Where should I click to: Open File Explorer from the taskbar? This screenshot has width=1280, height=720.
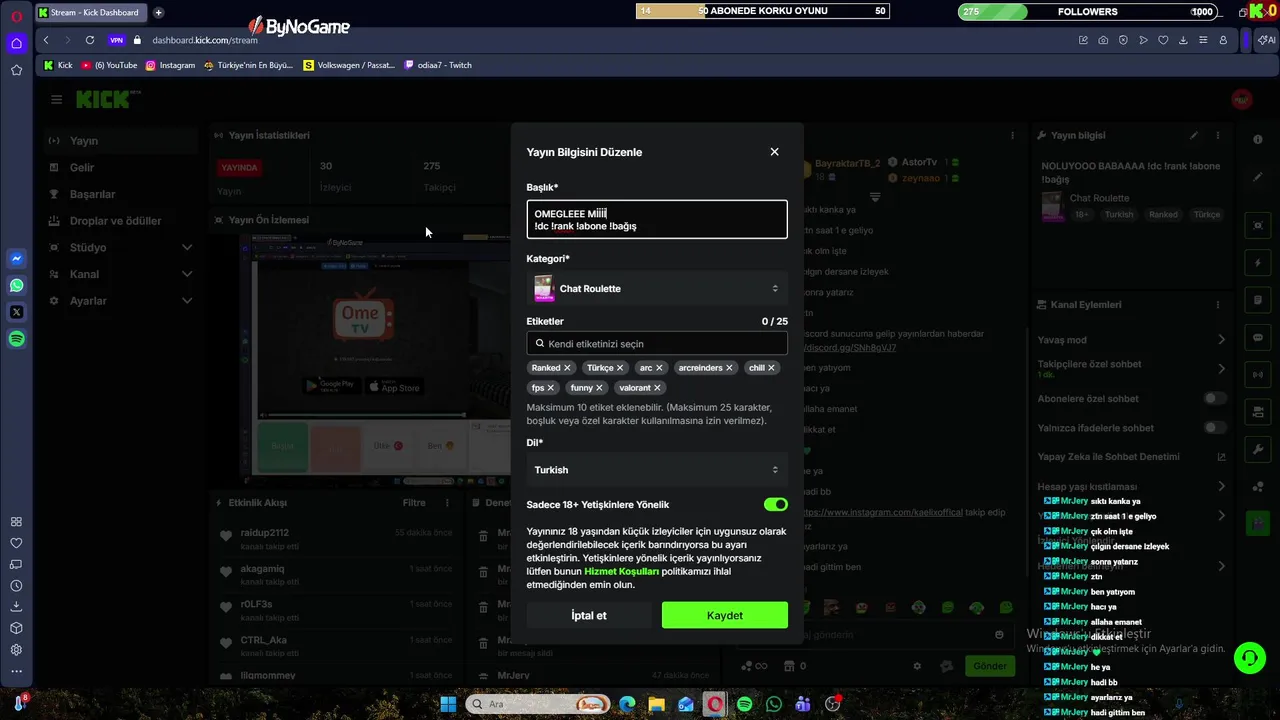[x=656, y=704]
